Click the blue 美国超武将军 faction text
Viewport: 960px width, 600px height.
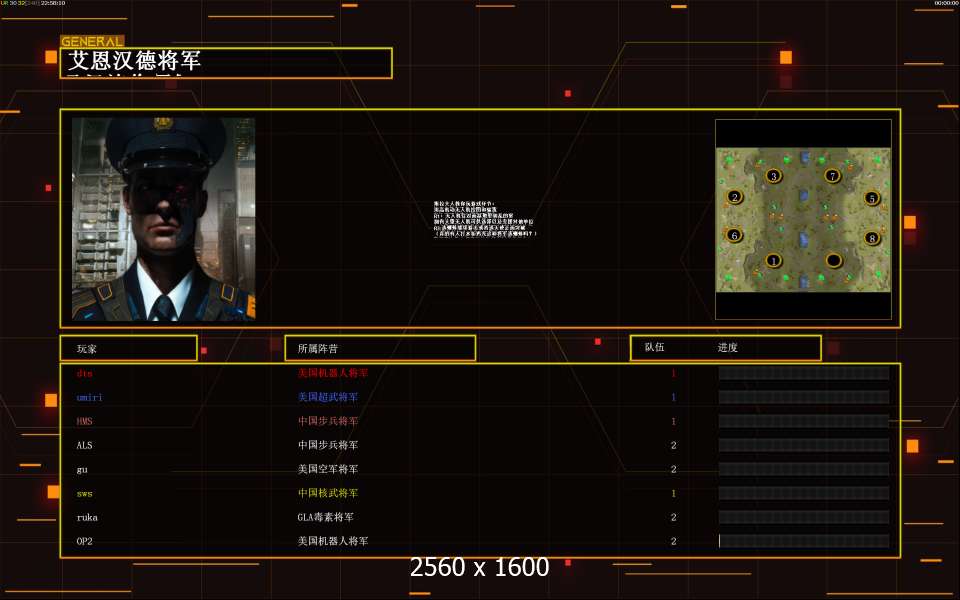click(x=328, y=397)
